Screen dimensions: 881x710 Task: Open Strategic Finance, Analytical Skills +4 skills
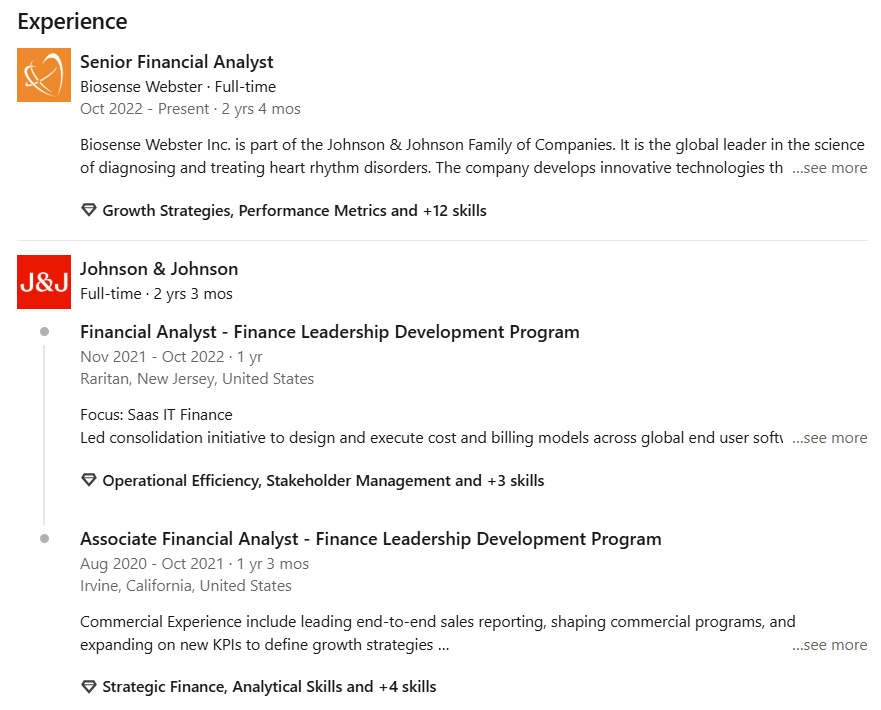coord(269,687)
